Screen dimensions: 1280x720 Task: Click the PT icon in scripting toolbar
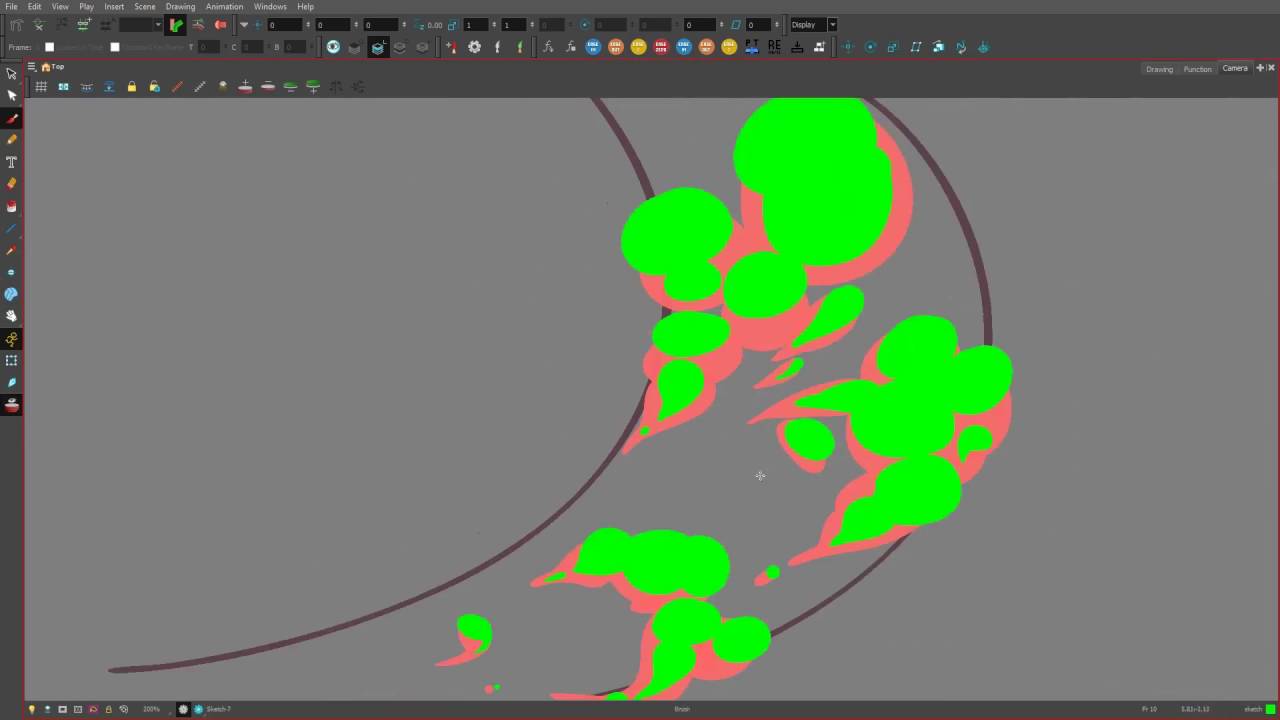point(751,47)
